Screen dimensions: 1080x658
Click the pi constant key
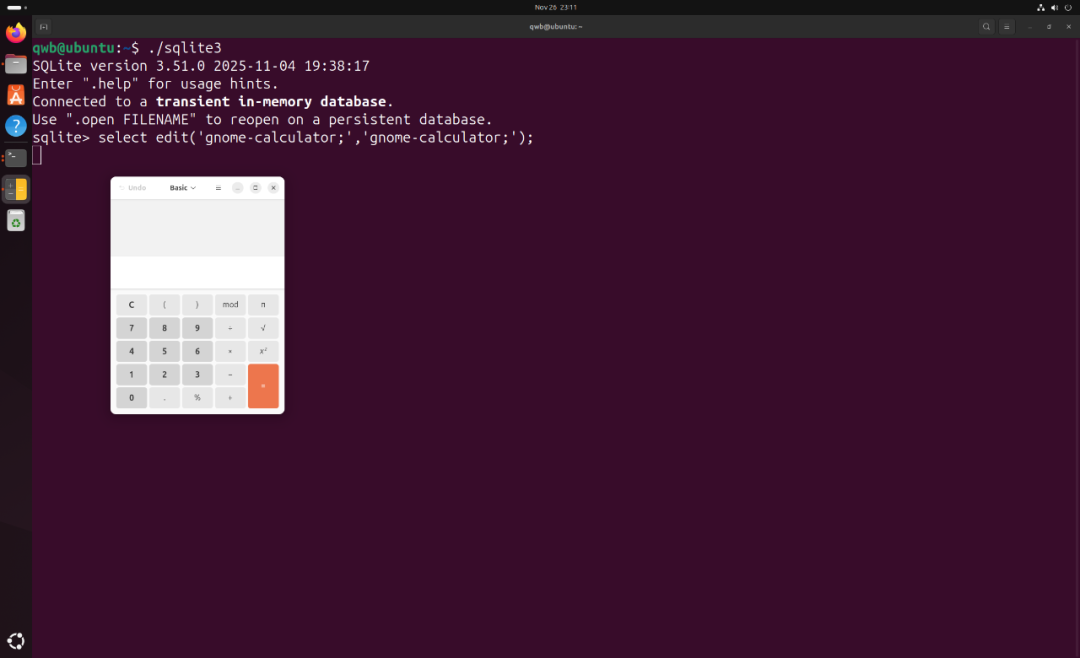pyautogui.click(x=263, y=305)
